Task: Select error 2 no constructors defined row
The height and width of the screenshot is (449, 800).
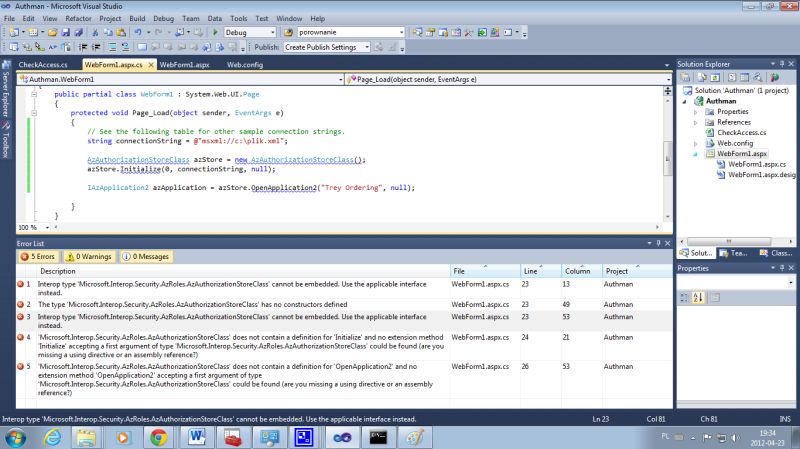Action: pos(344,305)
